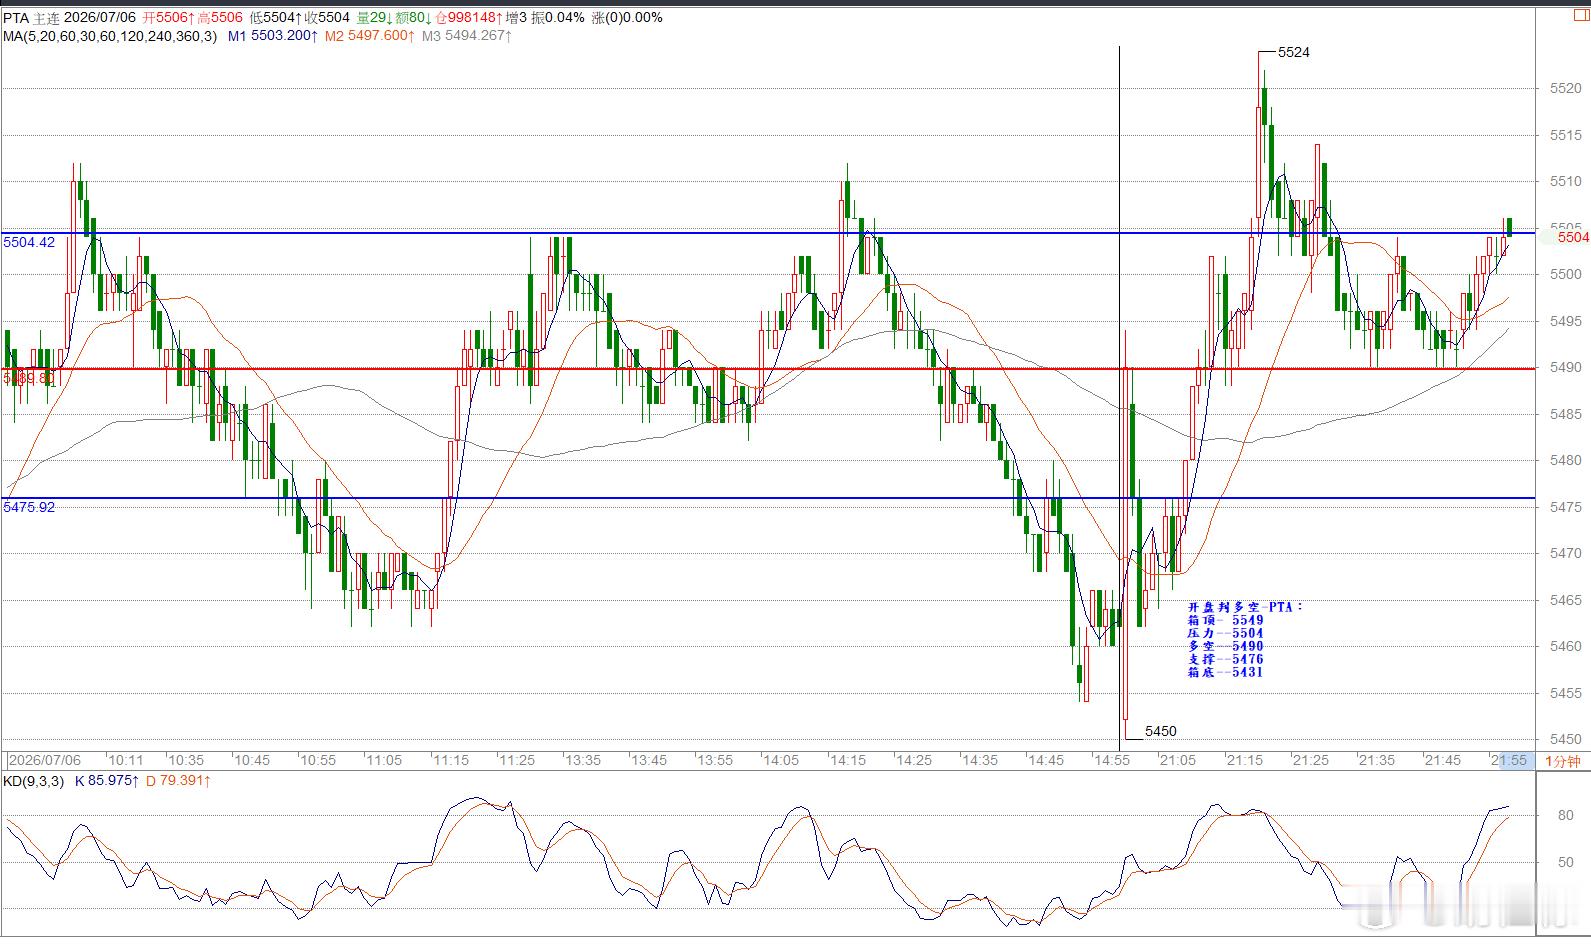Click the 2026/07/06 date on the time axis
This screenshot has height=945, width=1591.
(45, 760)
